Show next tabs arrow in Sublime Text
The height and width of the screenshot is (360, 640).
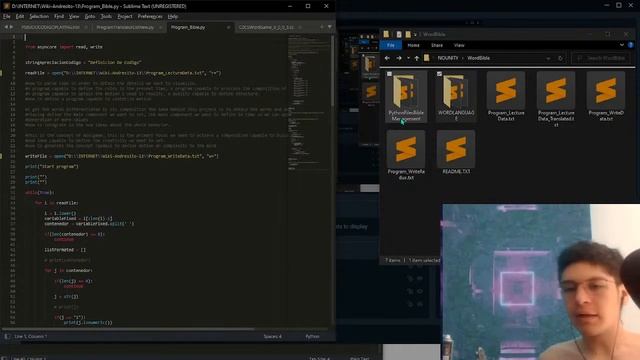[x=11, y=27]
